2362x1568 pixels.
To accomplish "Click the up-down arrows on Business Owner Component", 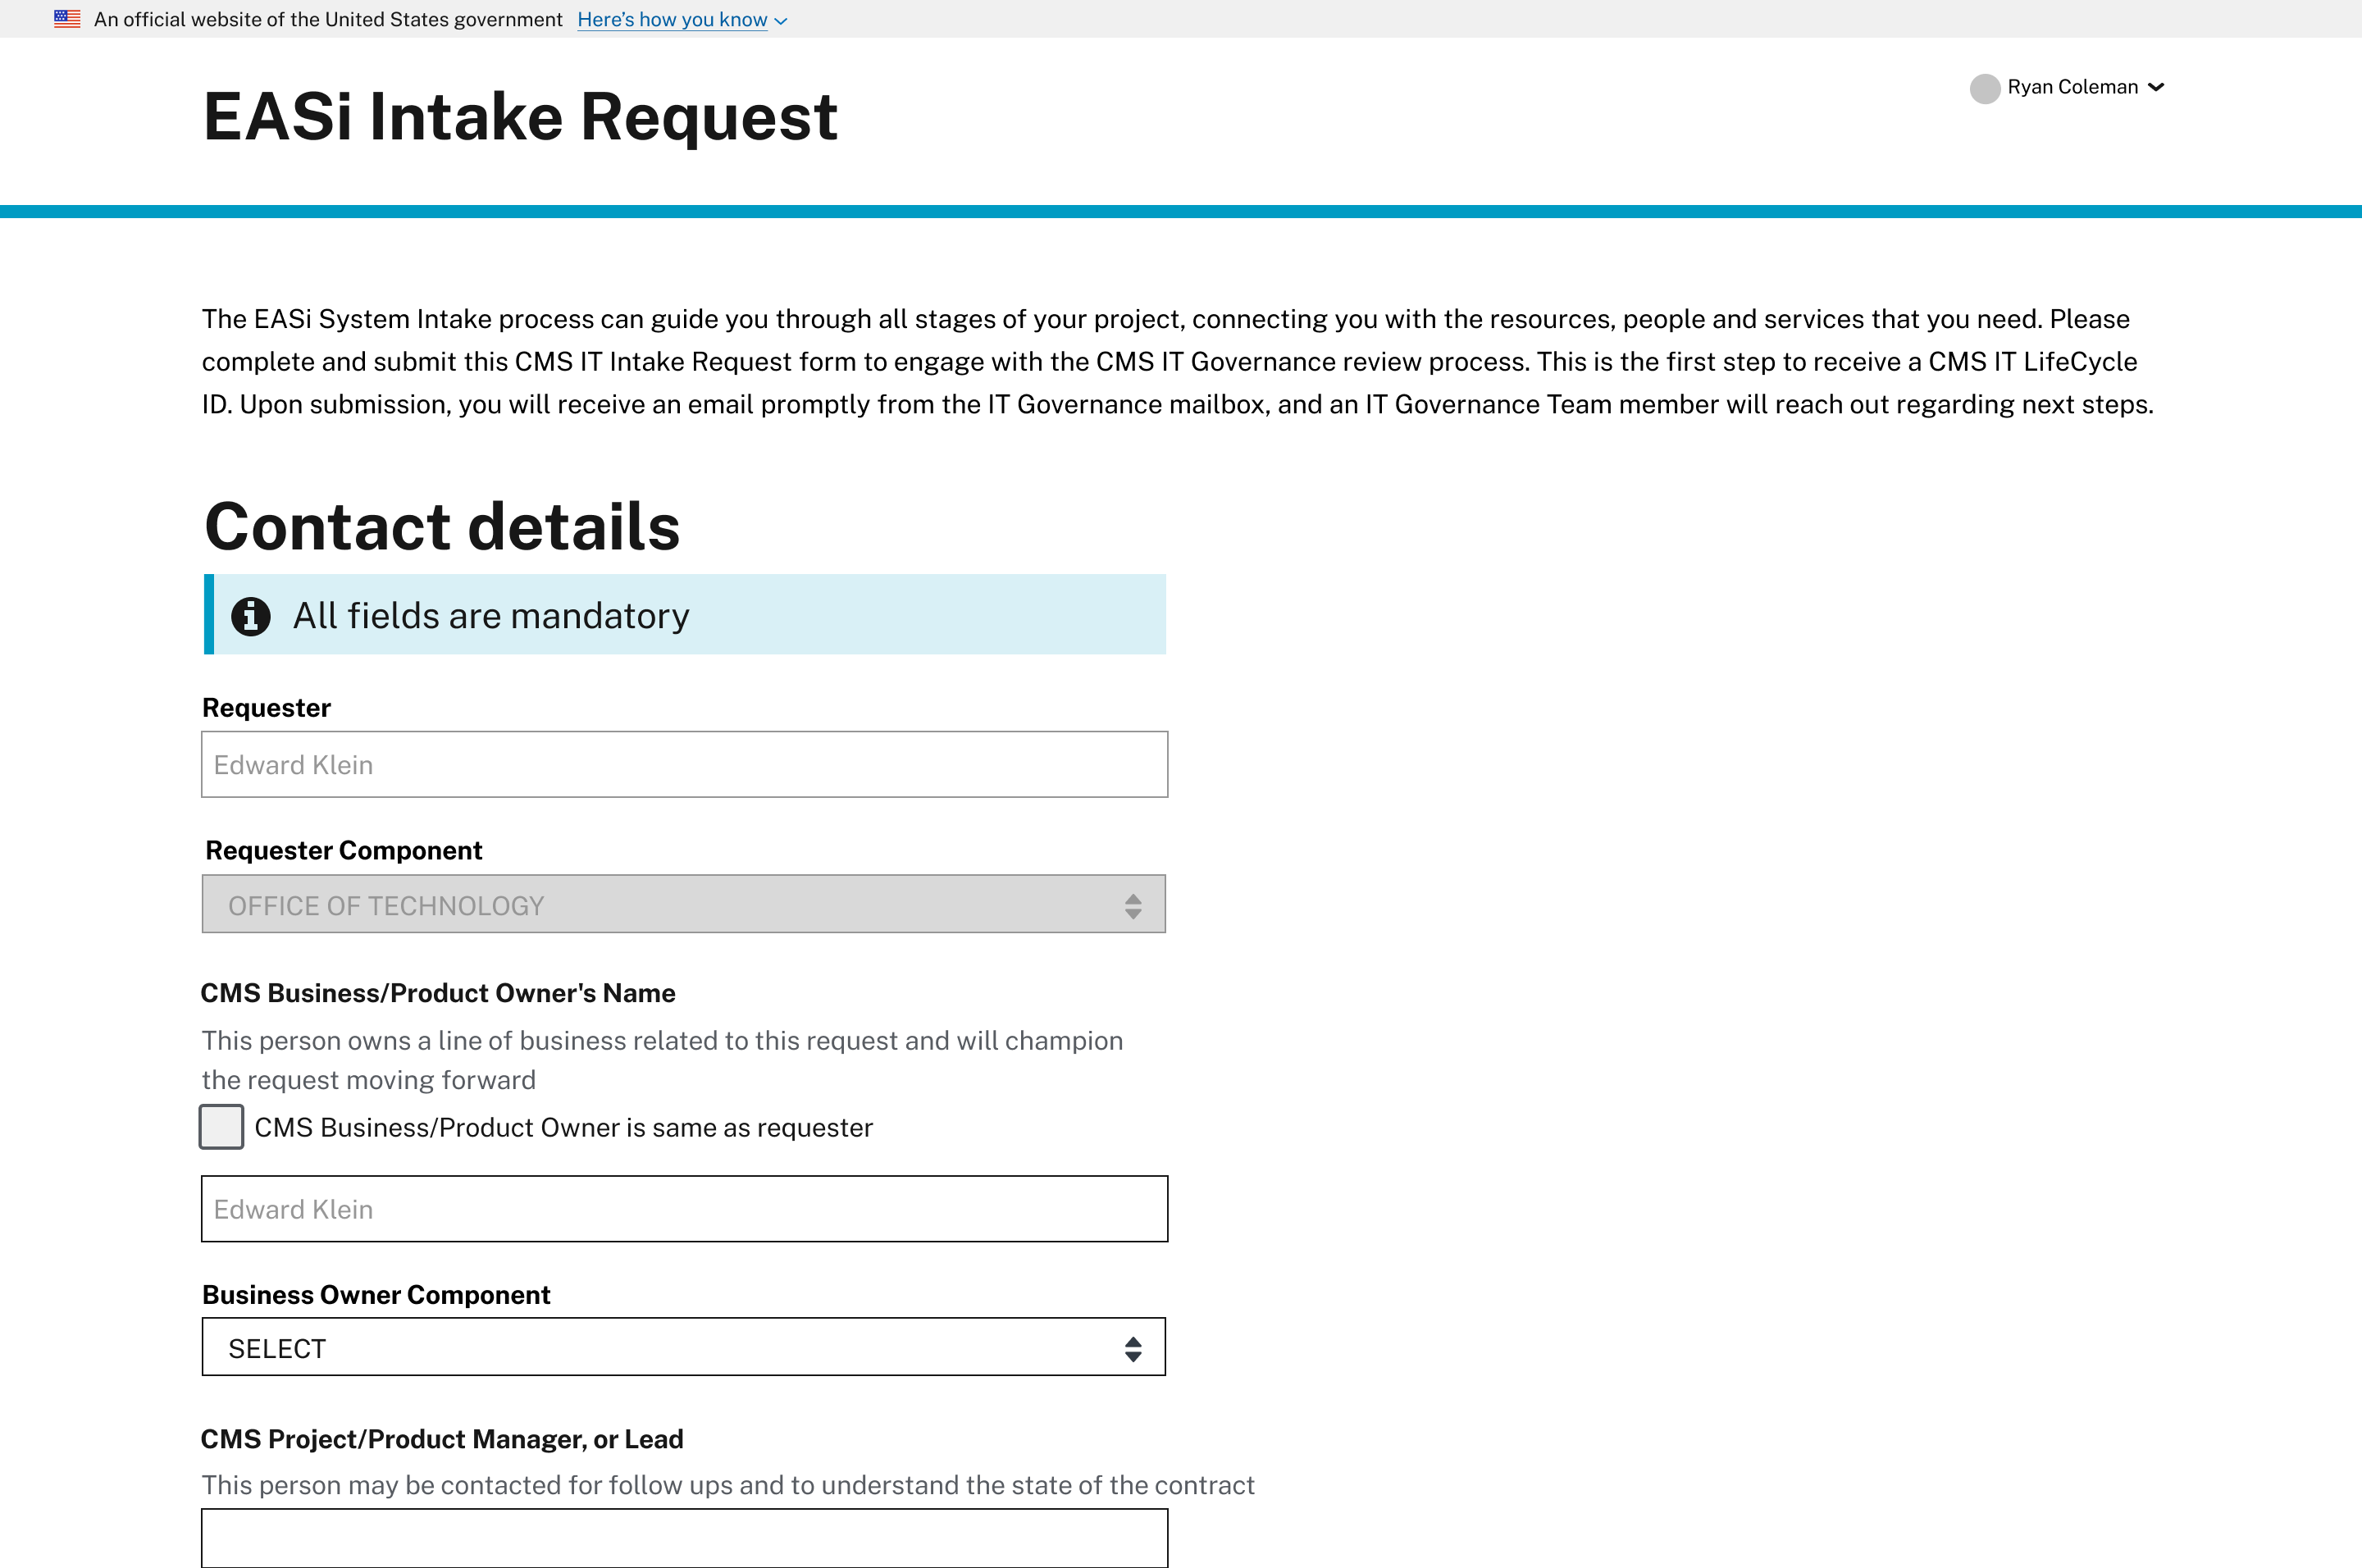I will 1131,1347.
